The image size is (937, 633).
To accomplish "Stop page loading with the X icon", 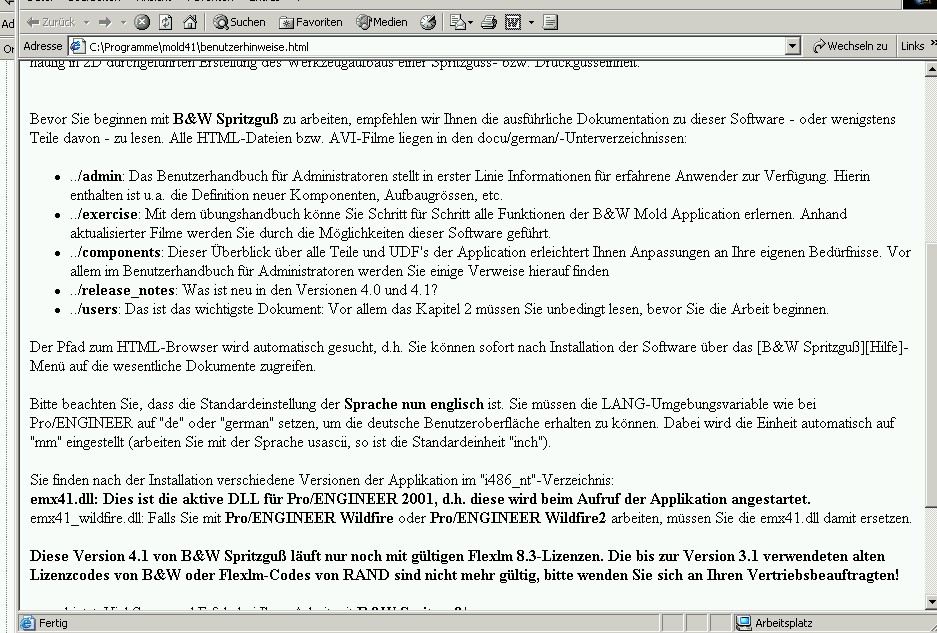I will click(x=142, y=23).
